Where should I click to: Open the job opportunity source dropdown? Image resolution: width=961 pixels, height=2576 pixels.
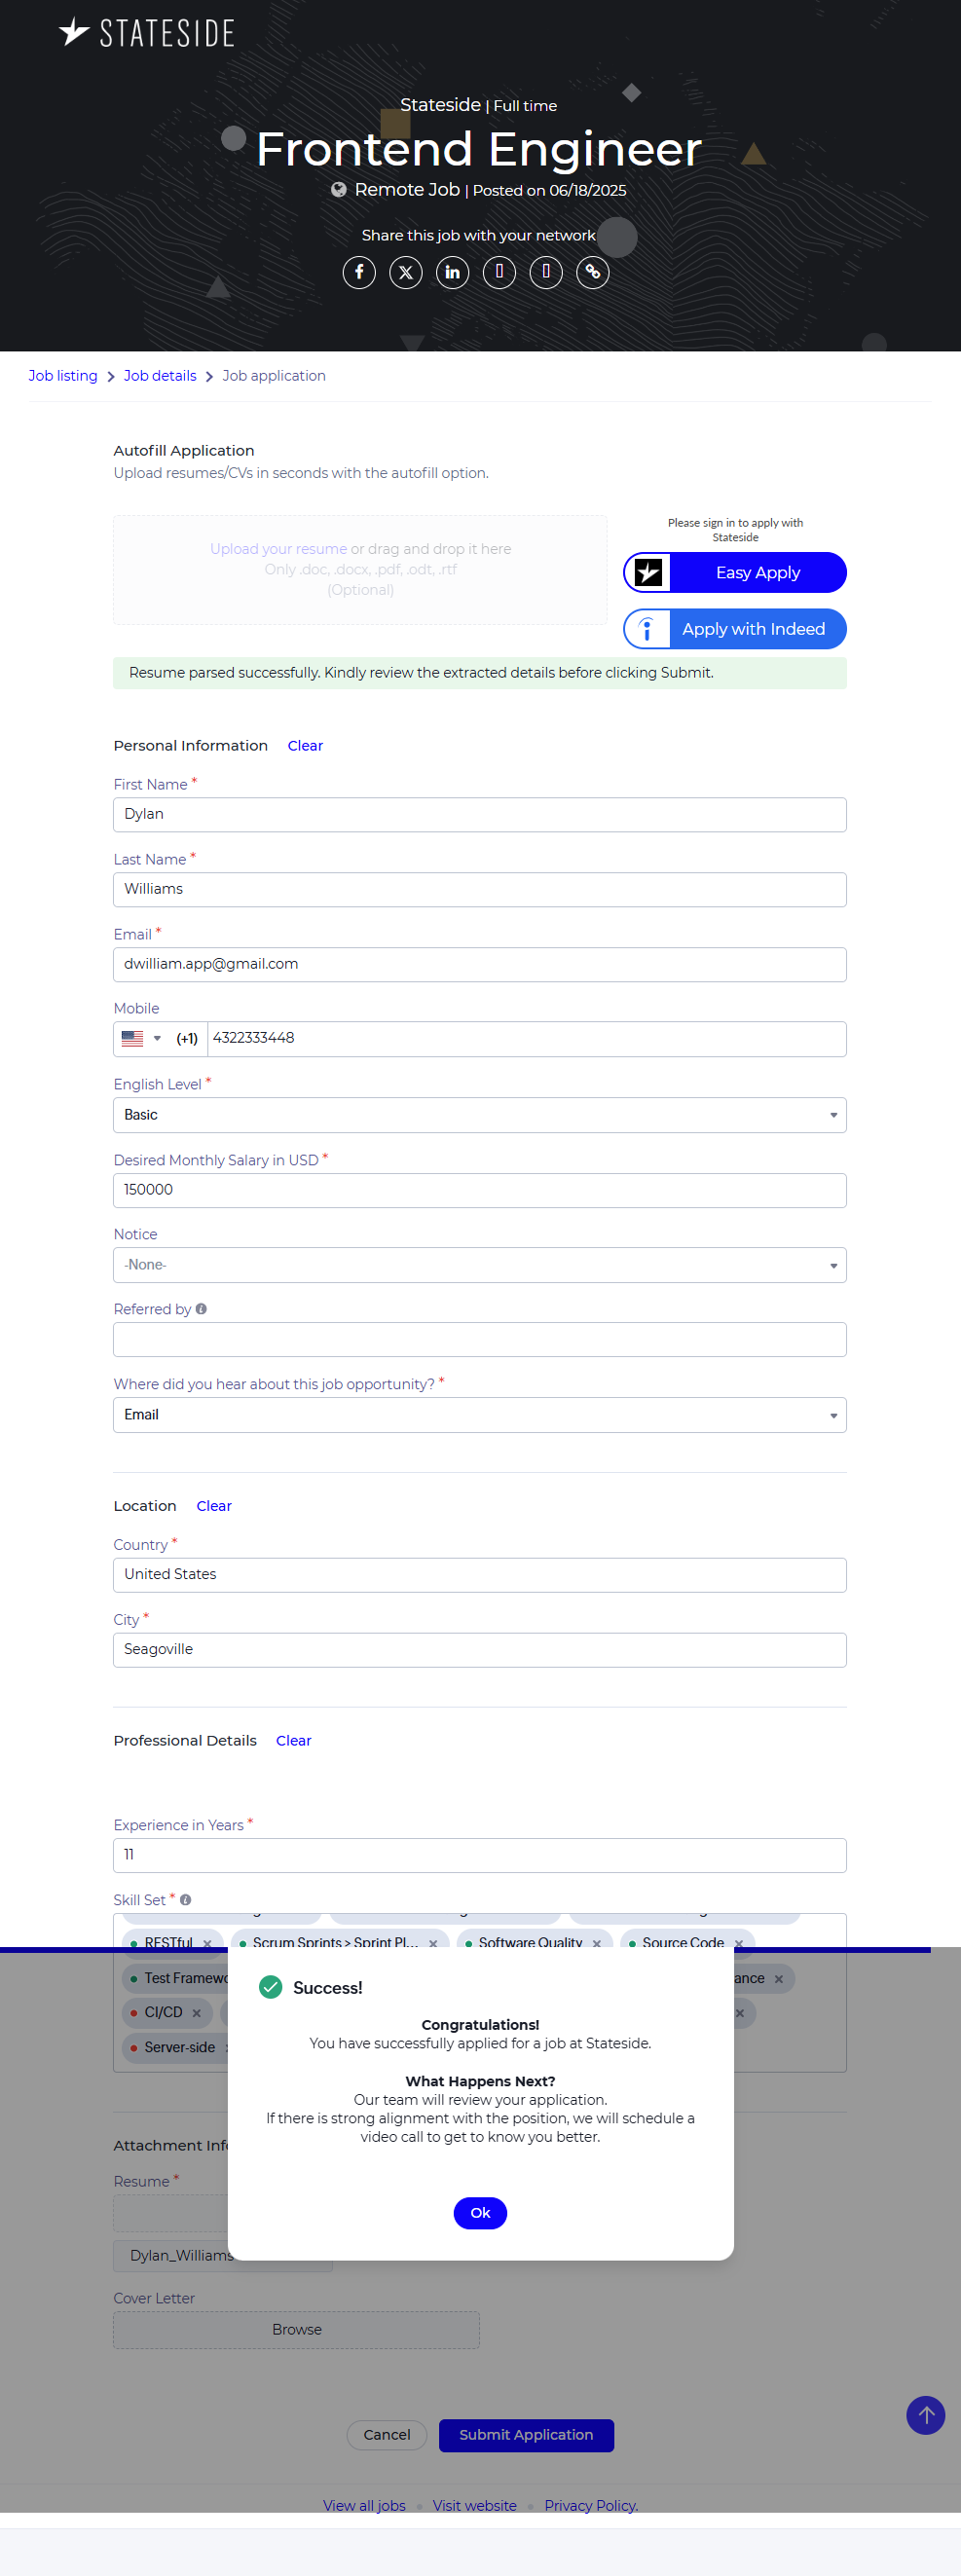480,1415
